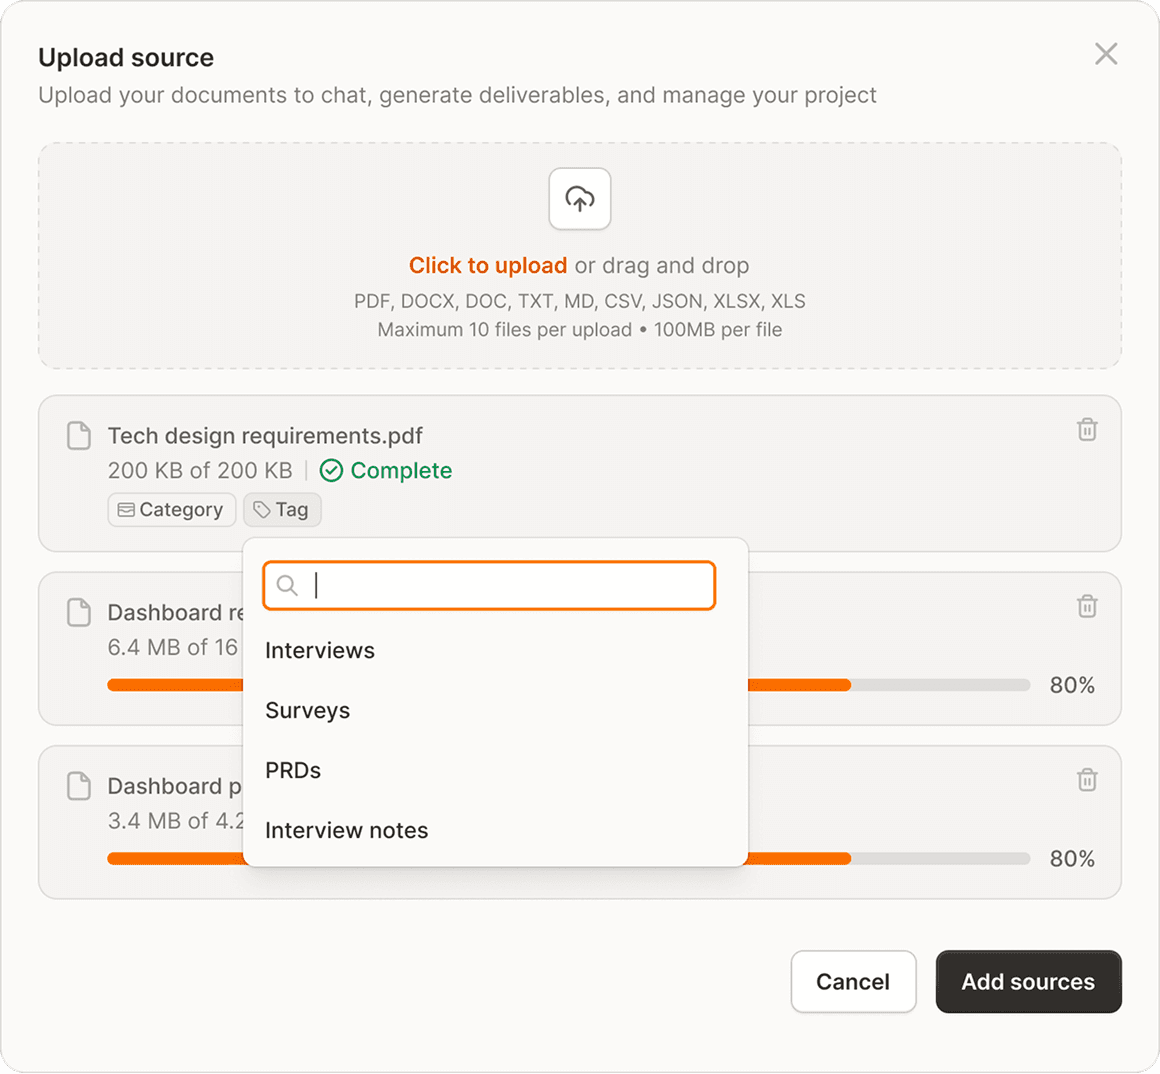Remove the second Dashboard file at 3.4 MB
1160x1074 pixels.
1087,780
